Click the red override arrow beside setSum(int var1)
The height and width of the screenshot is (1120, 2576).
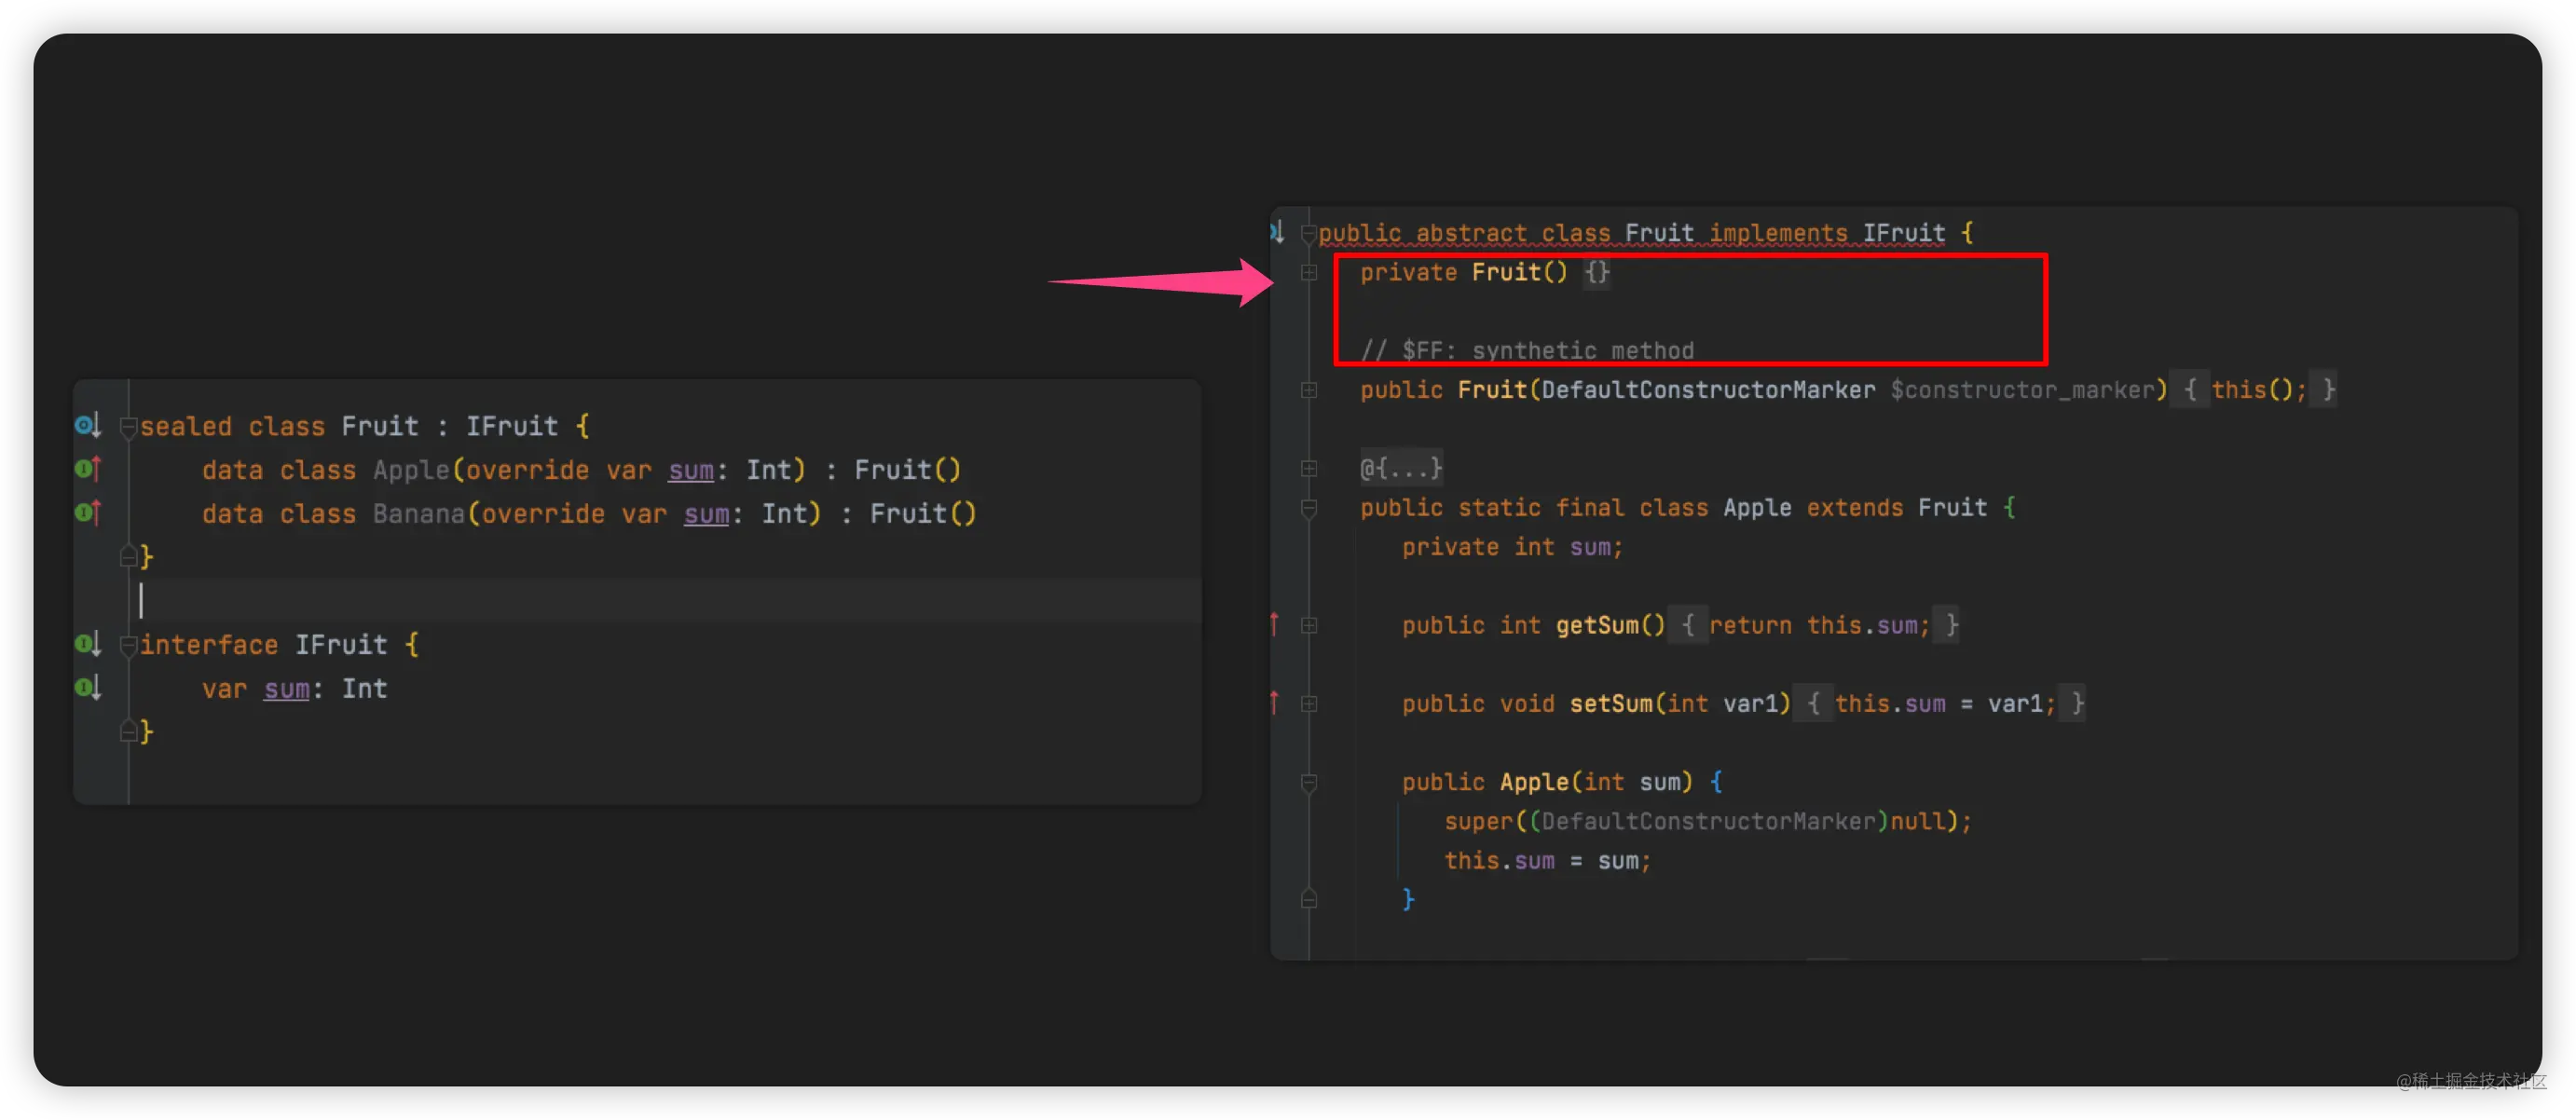click(x=1274, y=703)
